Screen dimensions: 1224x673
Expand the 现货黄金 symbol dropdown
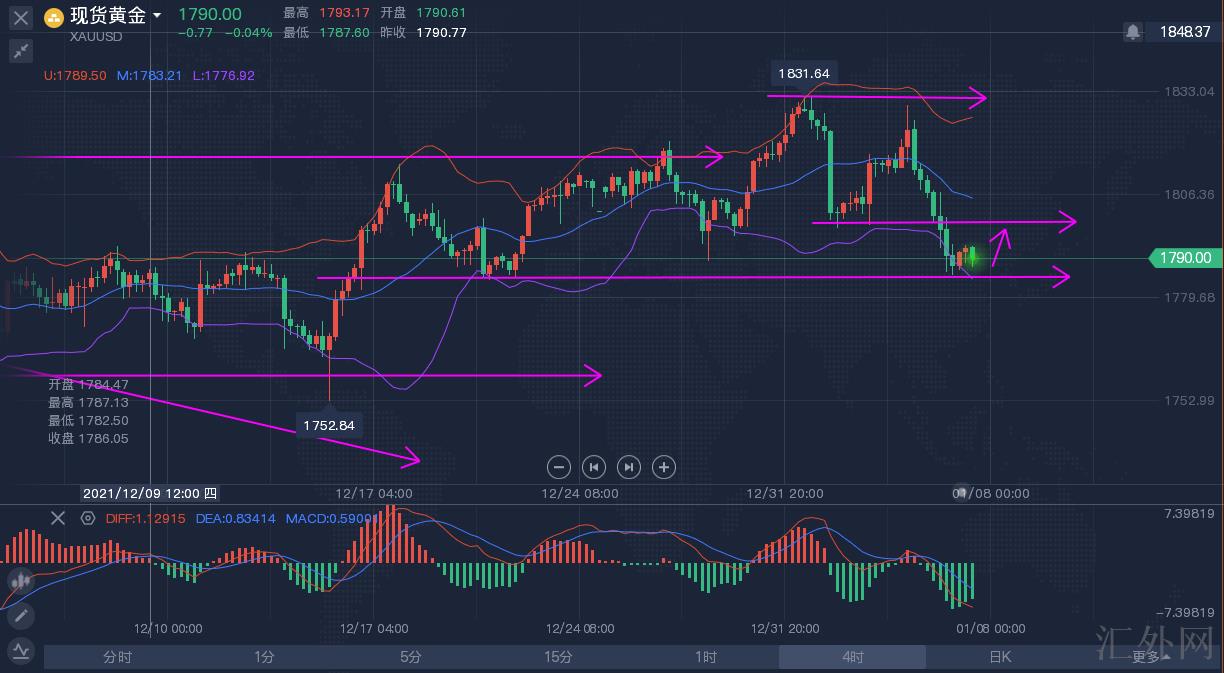click(157, 16)
